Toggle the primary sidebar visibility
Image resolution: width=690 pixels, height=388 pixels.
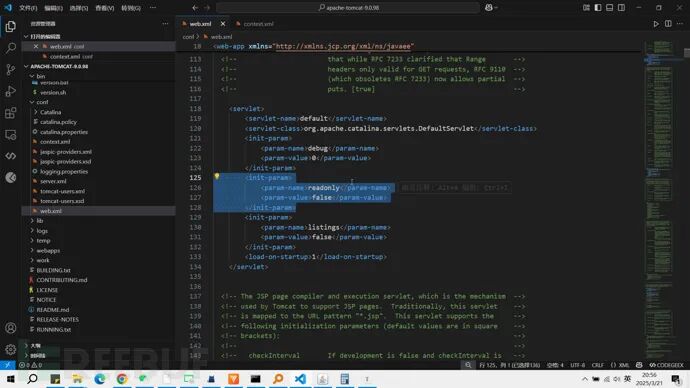(598, 7)
